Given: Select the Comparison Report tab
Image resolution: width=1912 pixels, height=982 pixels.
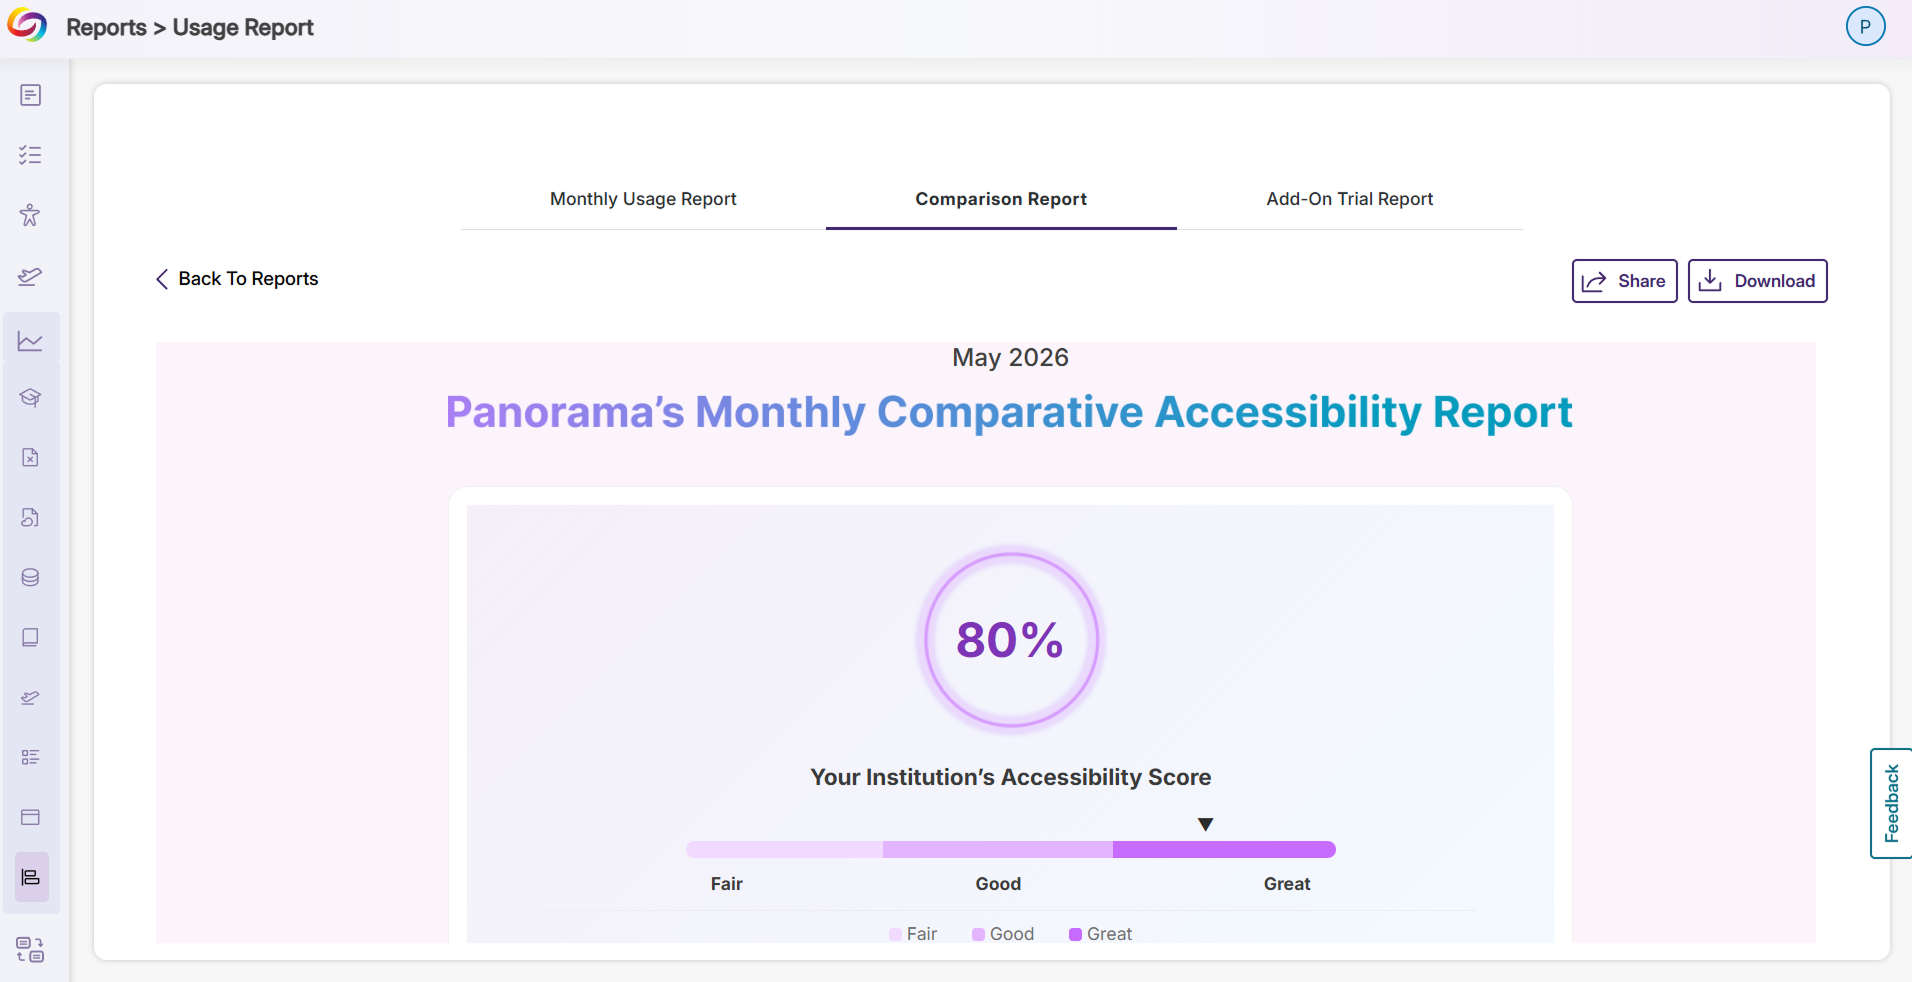Looking at the screenshot, I should tap(1001, 199).
